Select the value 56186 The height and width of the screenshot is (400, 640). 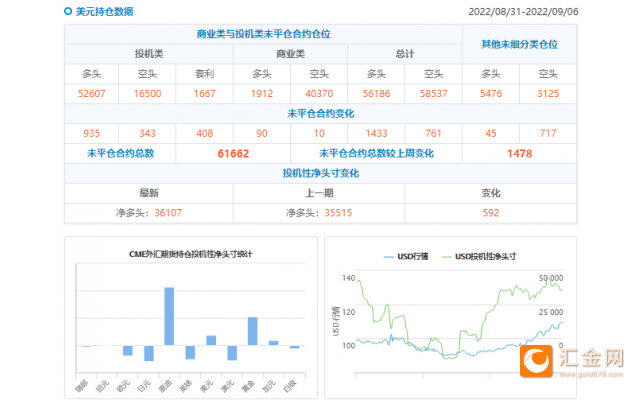(x=376, y=94)
